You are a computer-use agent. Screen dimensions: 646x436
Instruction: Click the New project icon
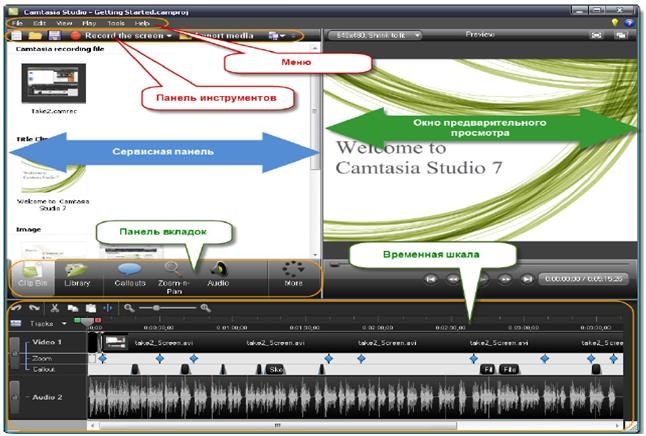tap(16, 35)
